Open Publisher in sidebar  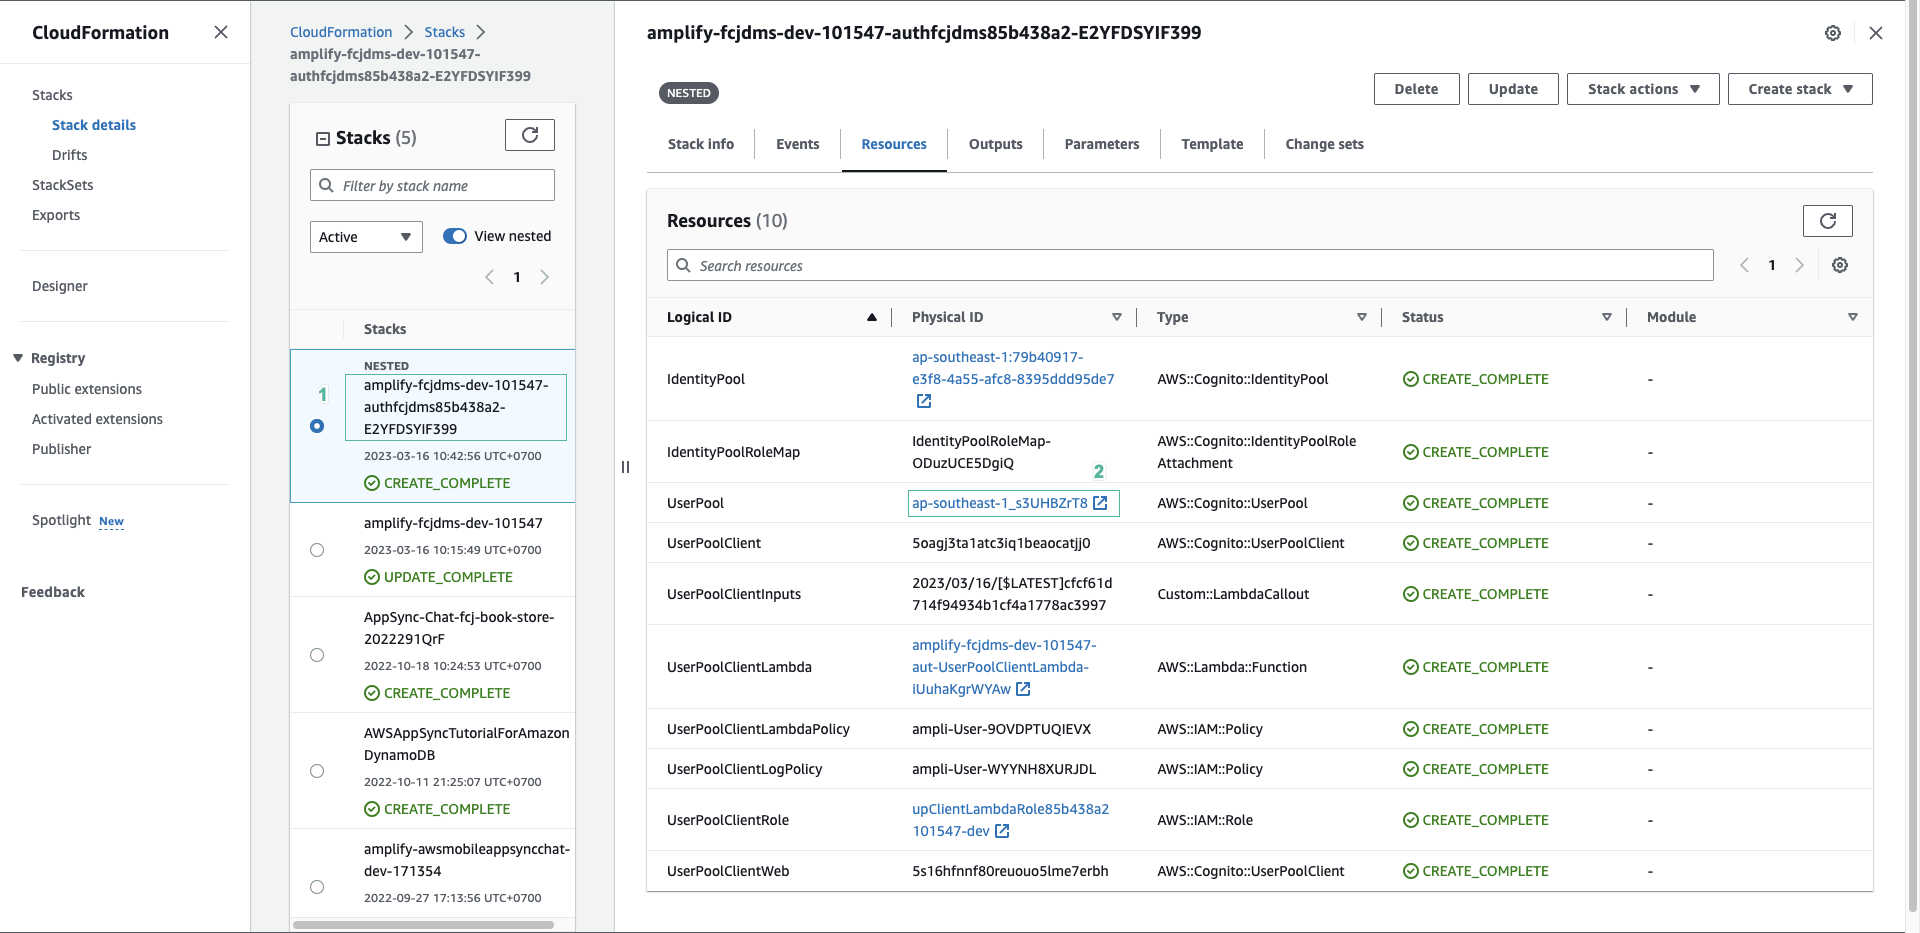point(62,449)
